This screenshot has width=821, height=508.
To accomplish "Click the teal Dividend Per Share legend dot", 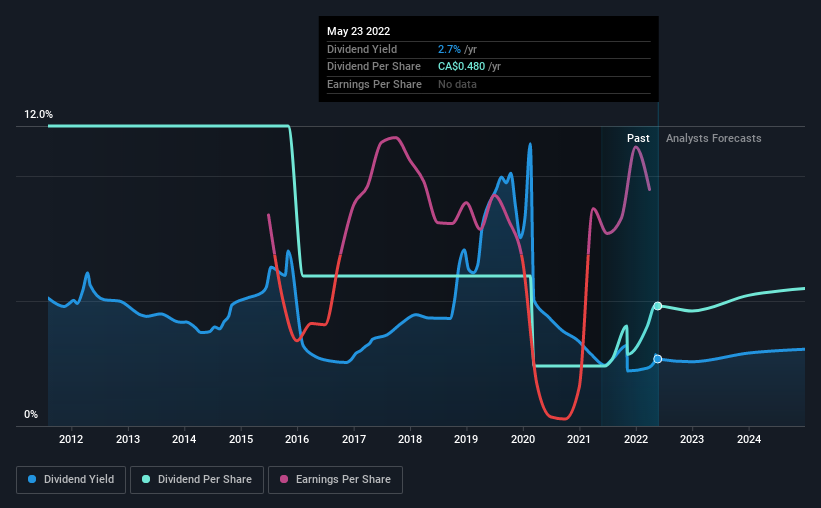I will point(146,479).
